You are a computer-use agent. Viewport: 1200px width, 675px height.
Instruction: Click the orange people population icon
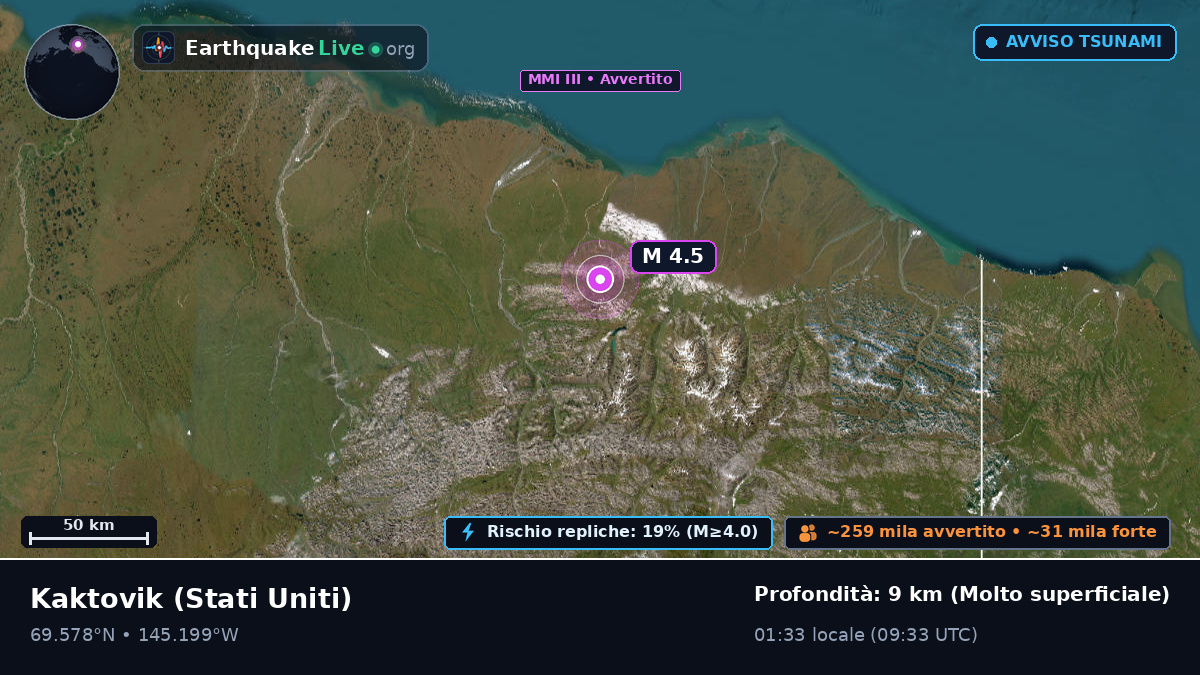coord(808,533)
